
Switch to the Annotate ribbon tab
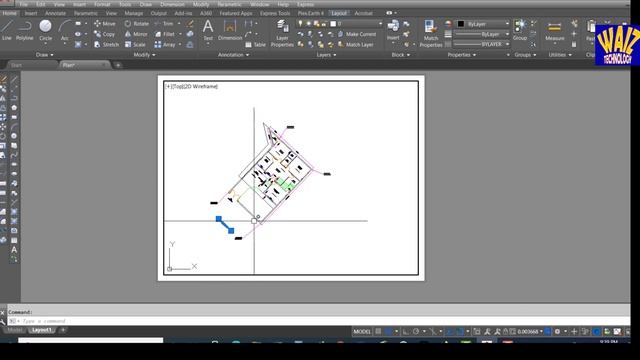tap(55, 13)
